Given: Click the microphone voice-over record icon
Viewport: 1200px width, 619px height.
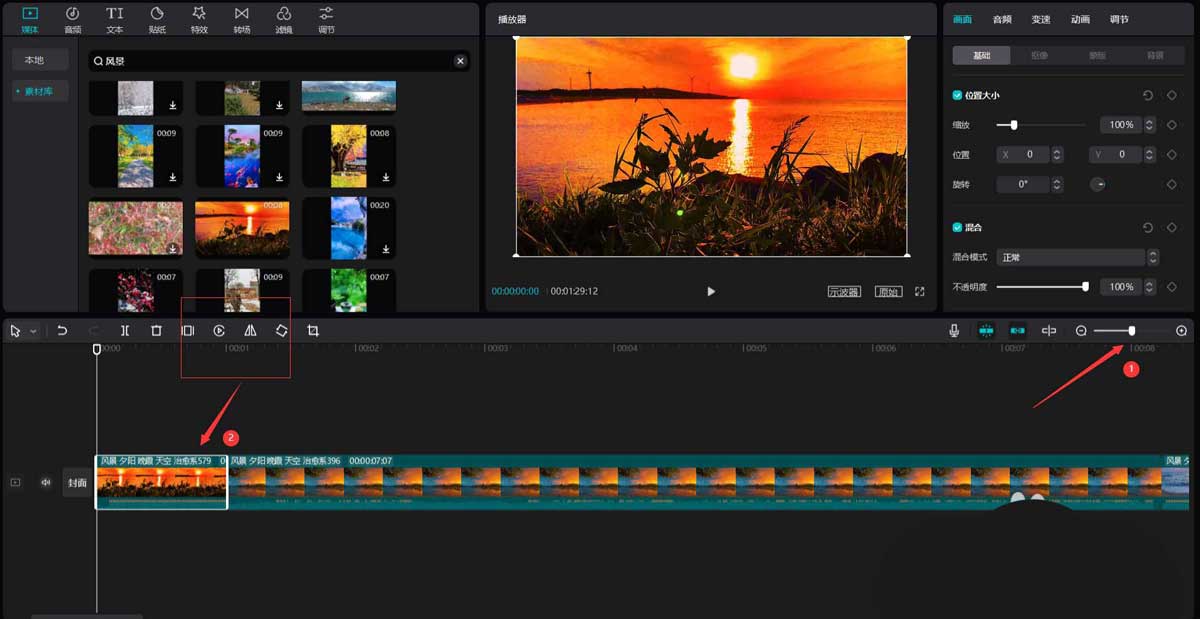Looking at the screenshot, I should pyautogui.click(x=955, y=331).
